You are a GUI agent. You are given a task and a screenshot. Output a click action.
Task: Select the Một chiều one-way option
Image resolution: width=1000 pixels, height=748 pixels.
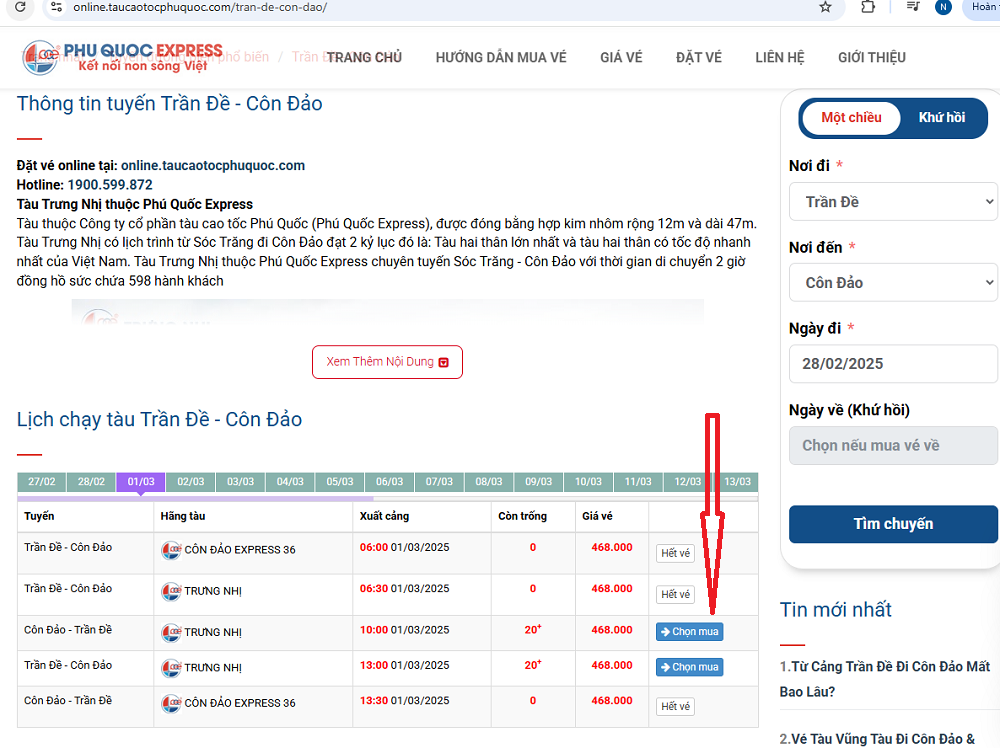[x=851, y=117]
